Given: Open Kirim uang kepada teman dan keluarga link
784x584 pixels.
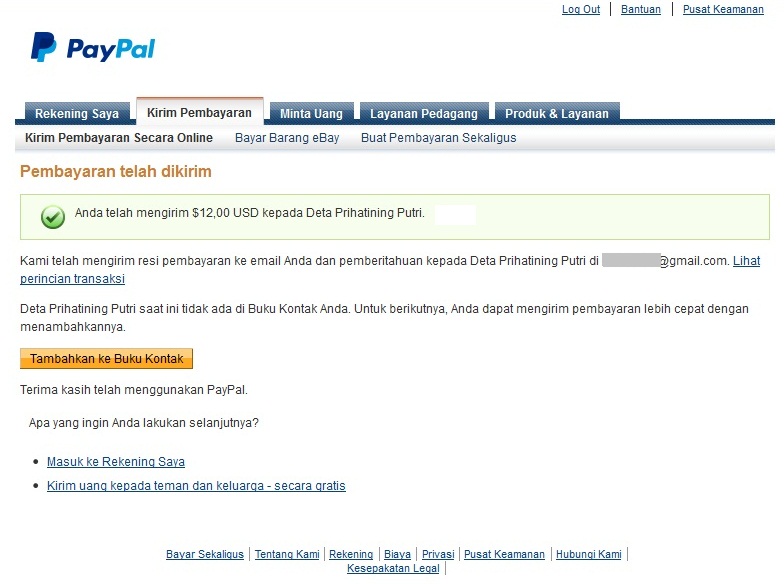Looking at the screenshot, I should click(196, 486).
